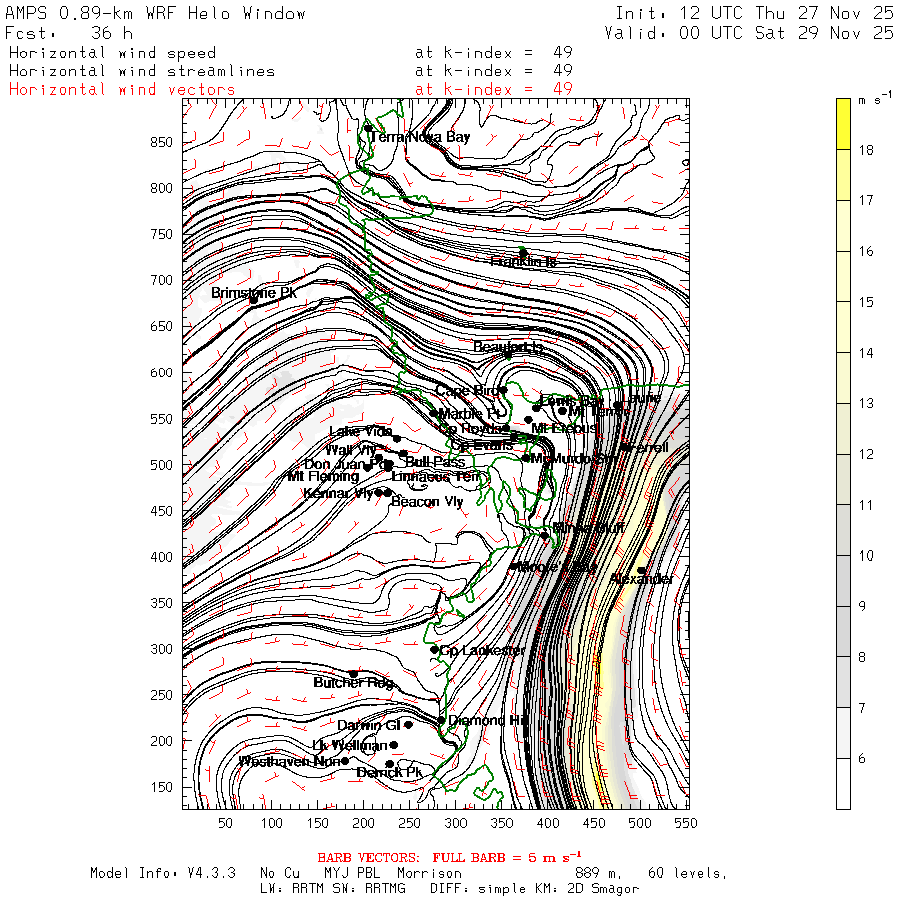Click the 'Mt Erebus' station label
The height and width of the screenshot is (900, 900).
click(564, 428)
